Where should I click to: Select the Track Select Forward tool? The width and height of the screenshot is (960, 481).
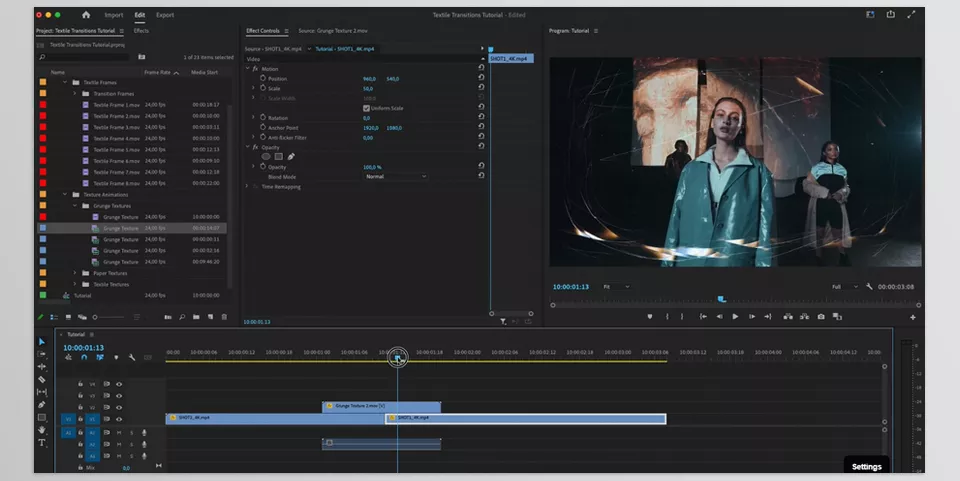click(x=42, y=354)
